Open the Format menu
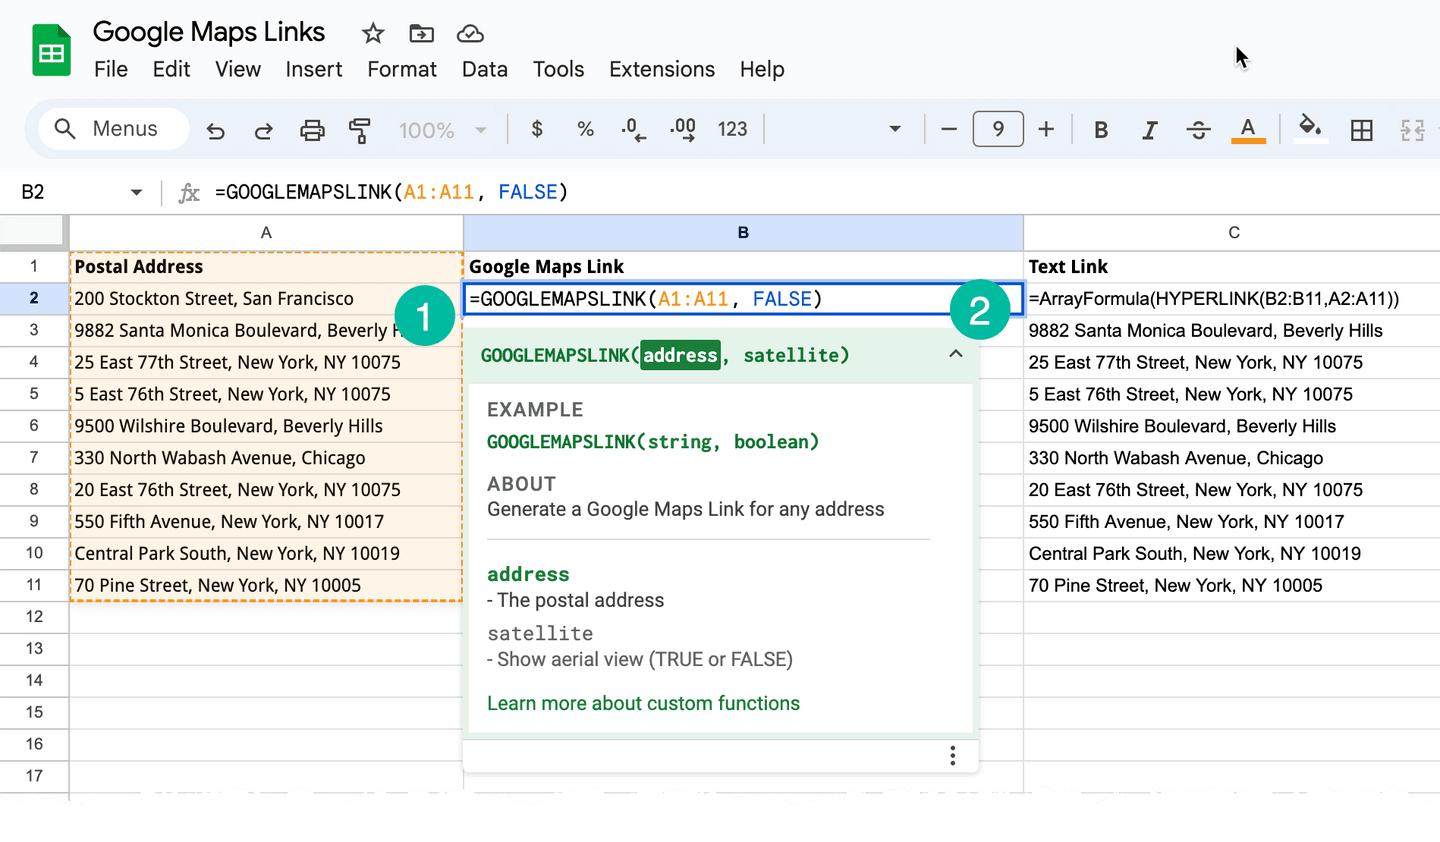 click(402, 69)
